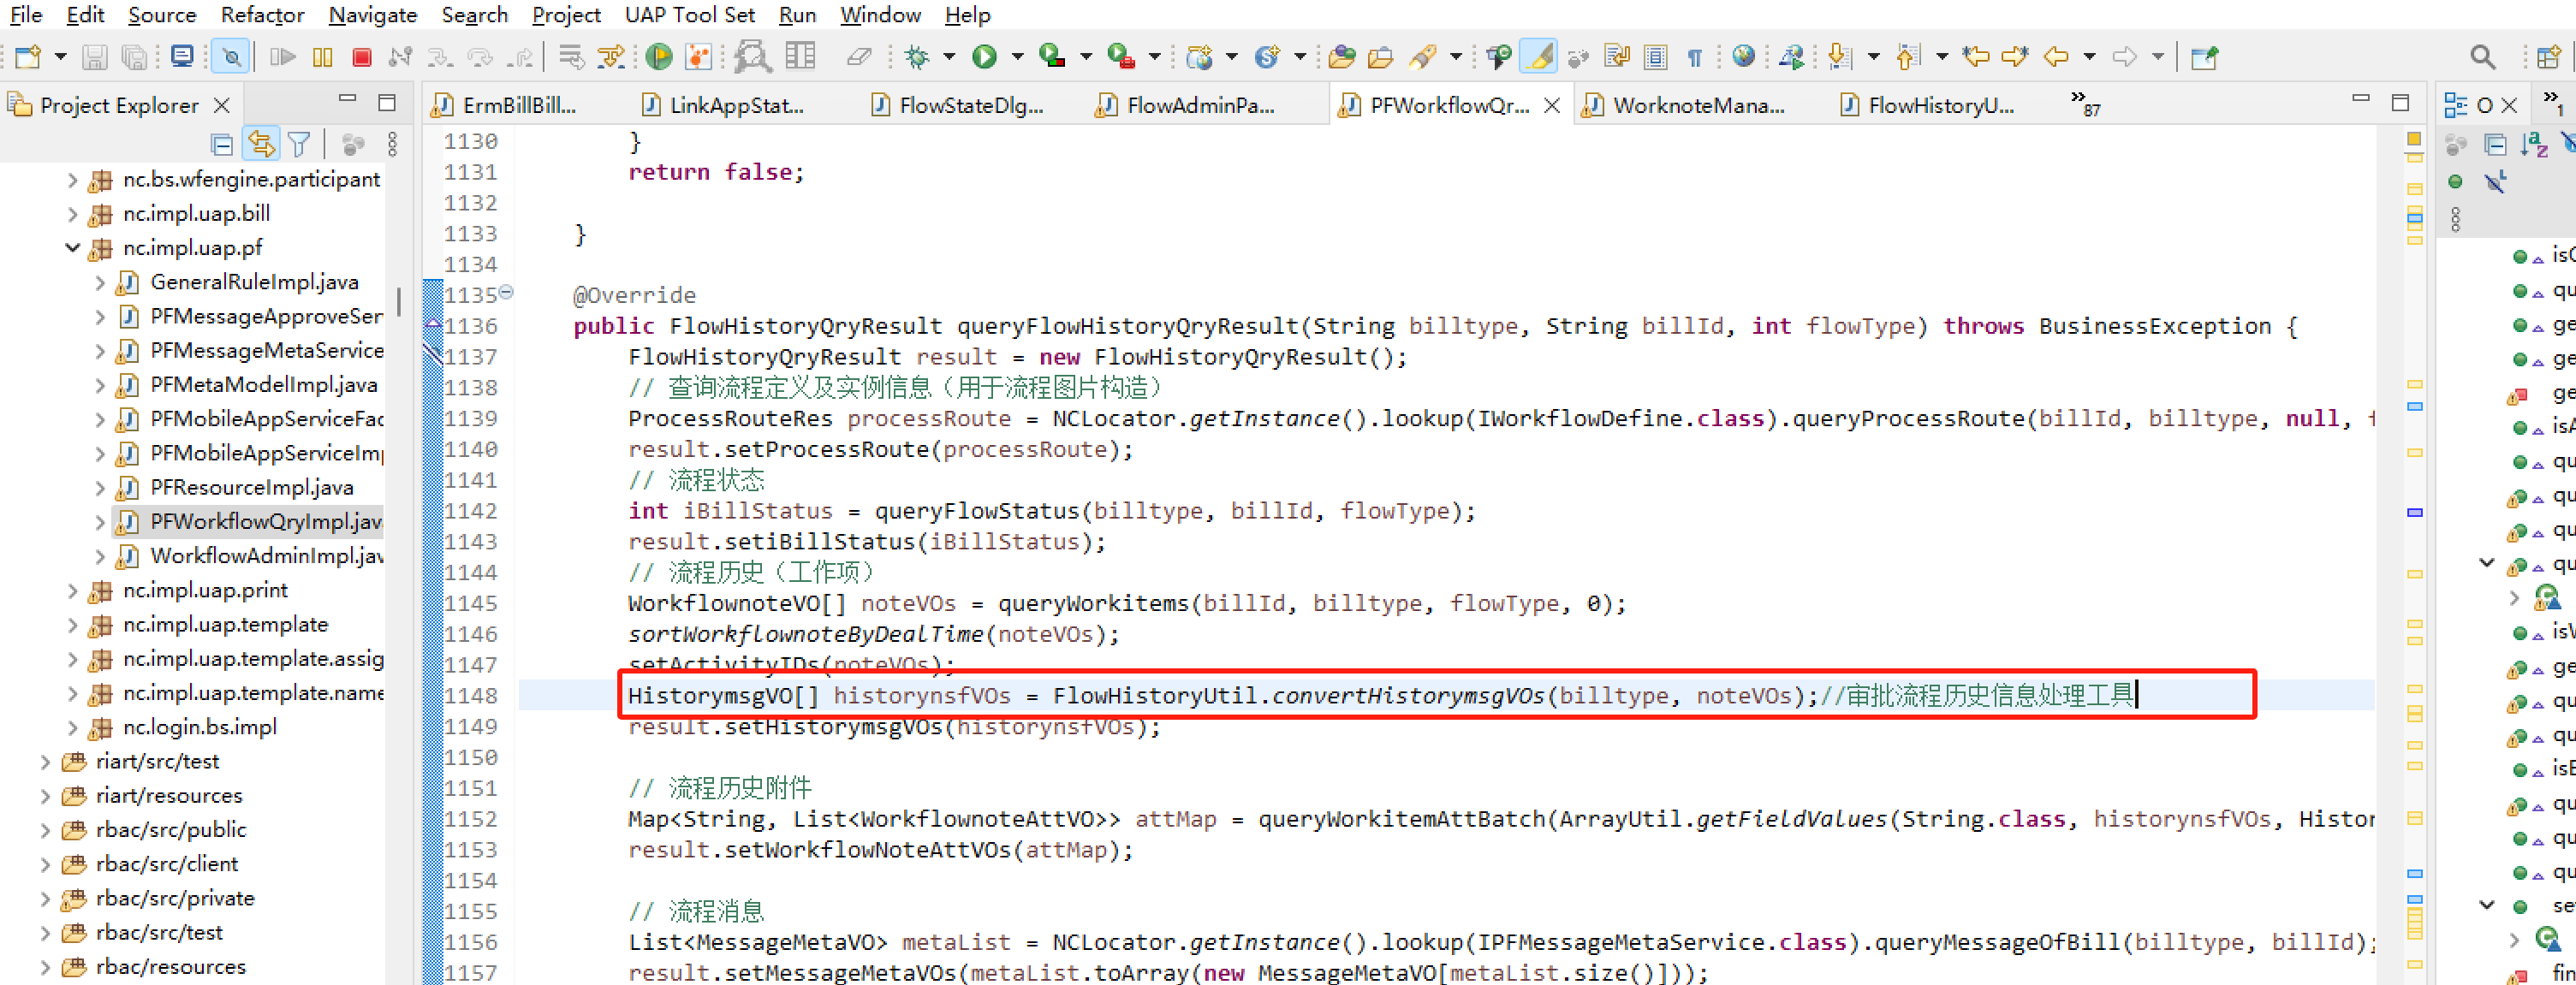Open the Run button dropdown arrow
Image resolution: width=2576 pixels, height=985 pixels.
(1017, 57)
